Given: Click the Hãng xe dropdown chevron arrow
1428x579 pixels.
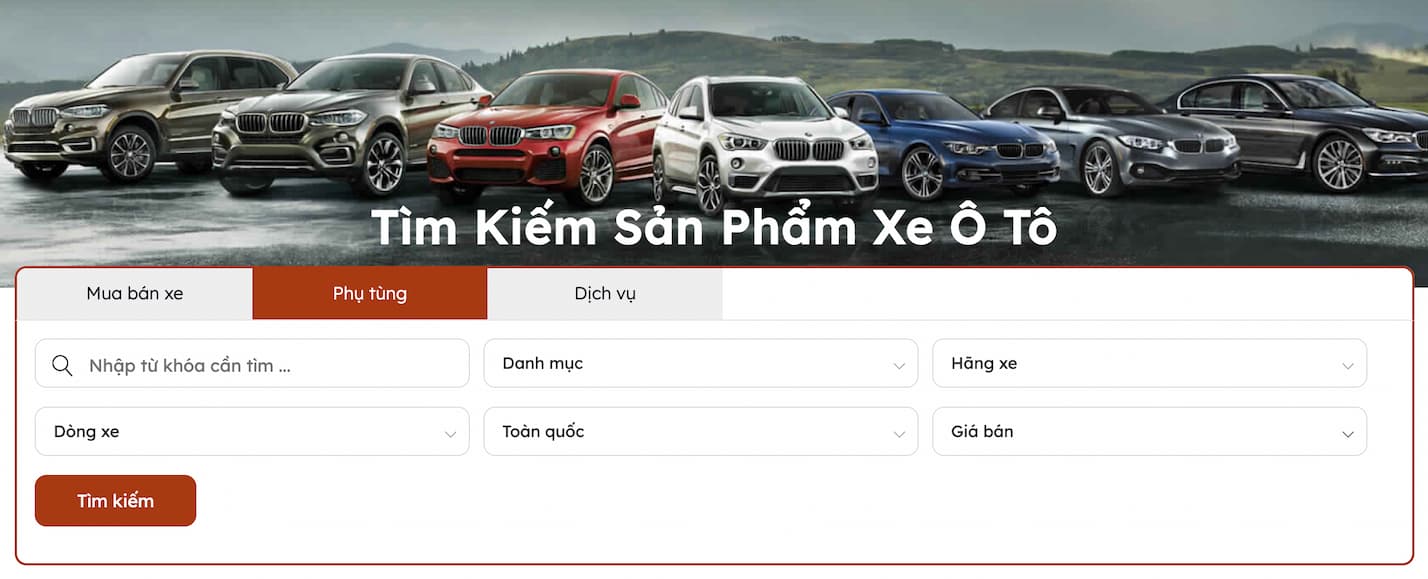Looking at the screenshot, I should 1348,366.
